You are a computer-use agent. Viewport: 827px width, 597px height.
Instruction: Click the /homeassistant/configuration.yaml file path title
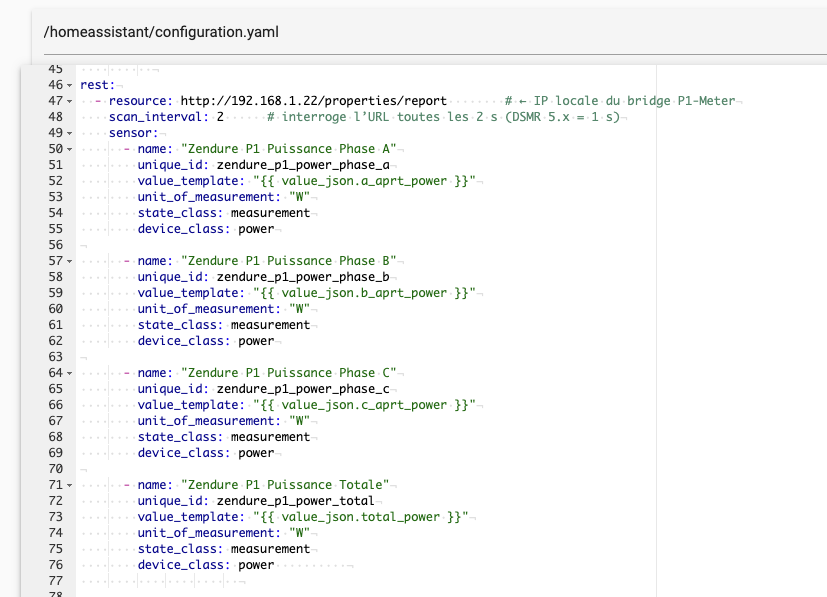pyautogui.click(x=161, y=32)
